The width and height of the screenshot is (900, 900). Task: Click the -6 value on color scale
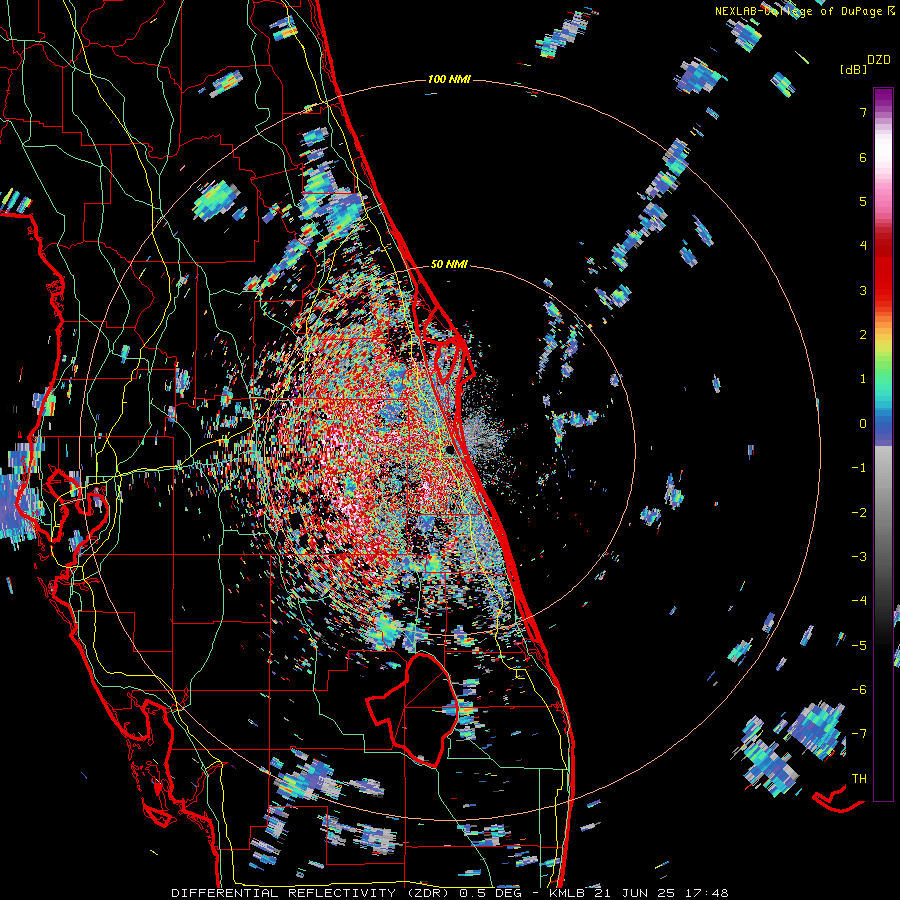859,690
